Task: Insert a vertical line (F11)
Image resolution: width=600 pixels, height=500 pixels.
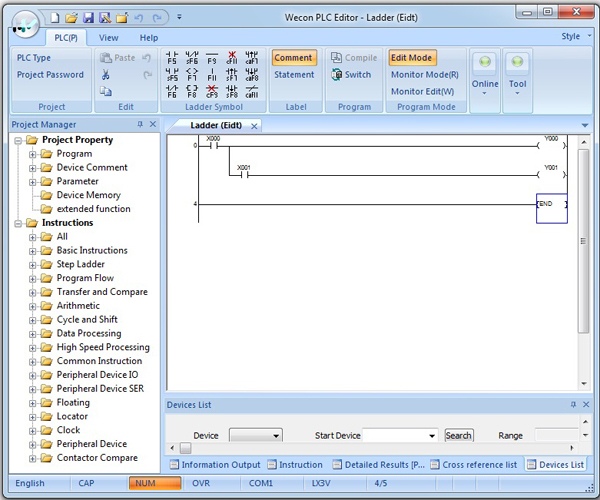Action: (x=212, y=75)
